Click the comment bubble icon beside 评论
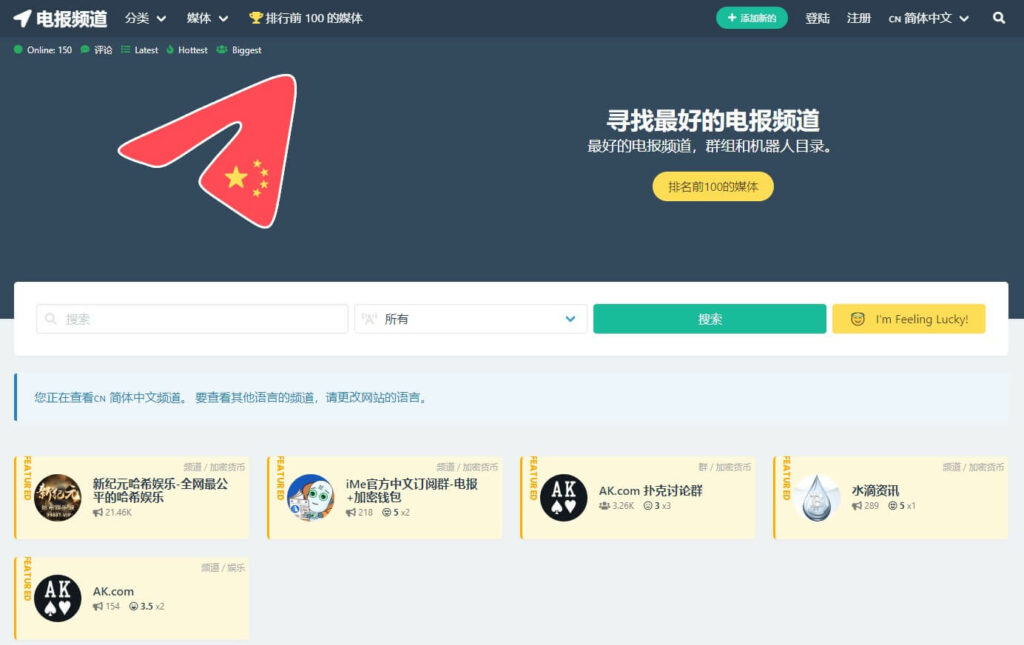The height and width of the screenshot is (645, 1024). [x=85, y=50]
